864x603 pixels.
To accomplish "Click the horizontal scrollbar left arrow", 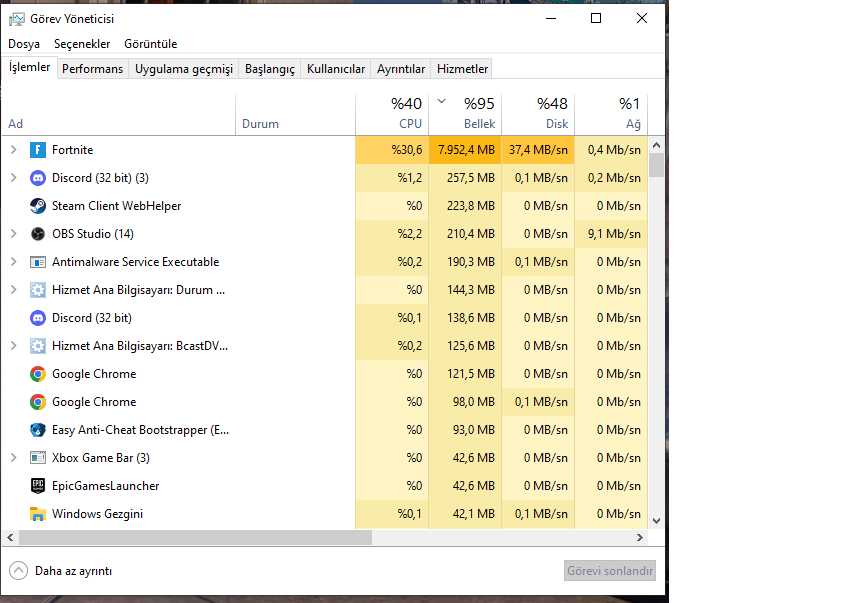I will click(x=10, y=537).
